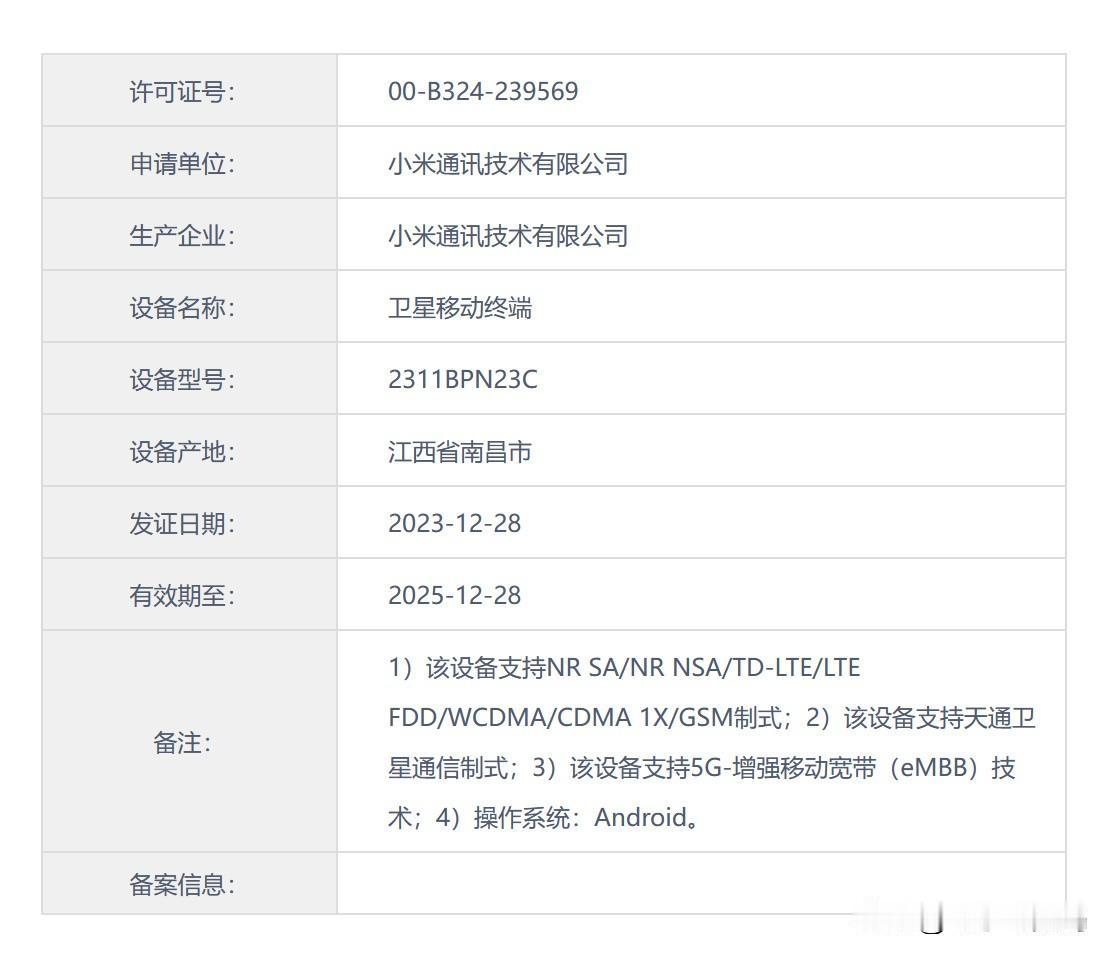Click the 设备产地 label
Image resolution: width=1113 pixels, height=957 pixels.
click(182, 452)
